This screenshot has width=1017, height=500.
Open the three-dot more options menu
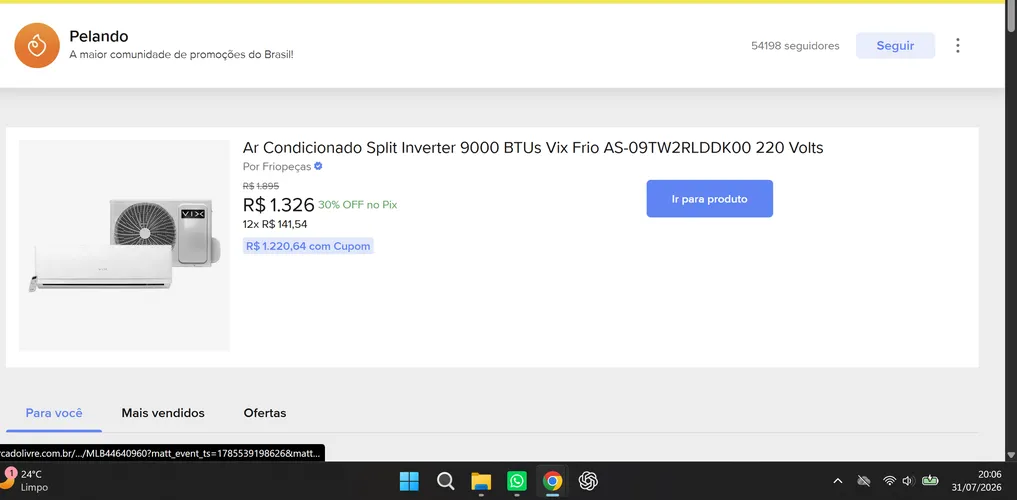coord(957,45)
